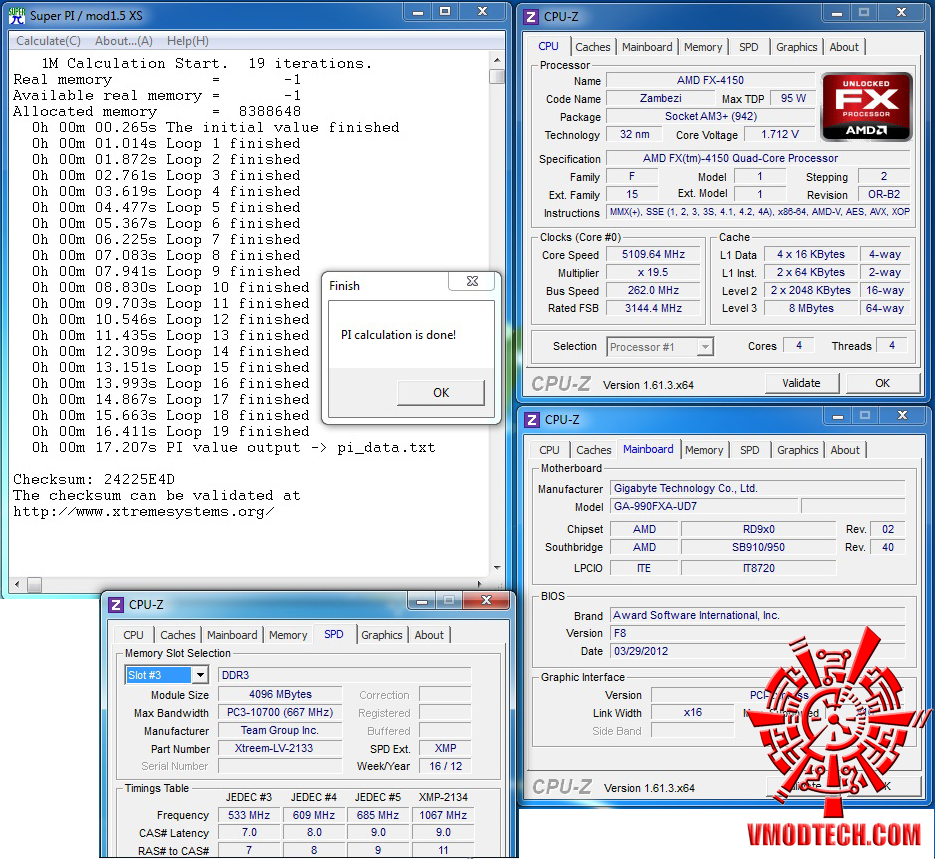Click the Core Speed value 5109.64 MHz
Screen dimensions: 935x859
pos(653,255)
